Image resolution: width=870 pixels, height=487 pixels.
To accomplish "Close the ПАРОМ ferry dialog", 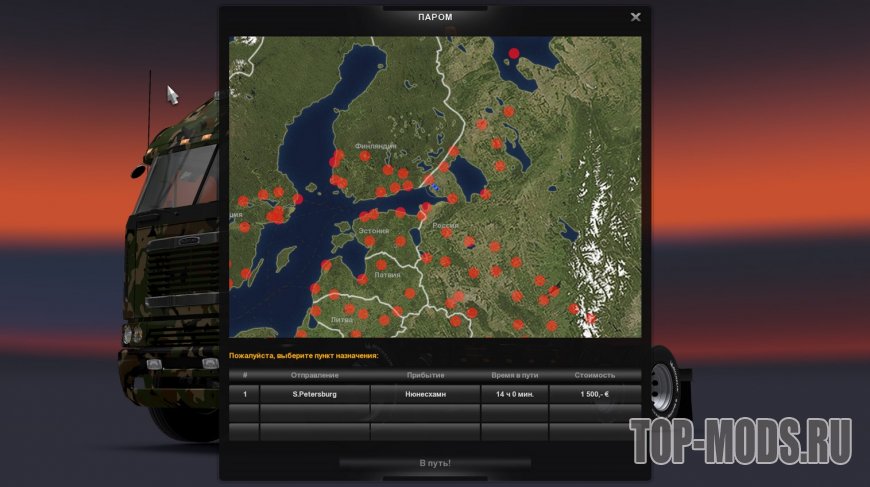I will tap(636, 17).
